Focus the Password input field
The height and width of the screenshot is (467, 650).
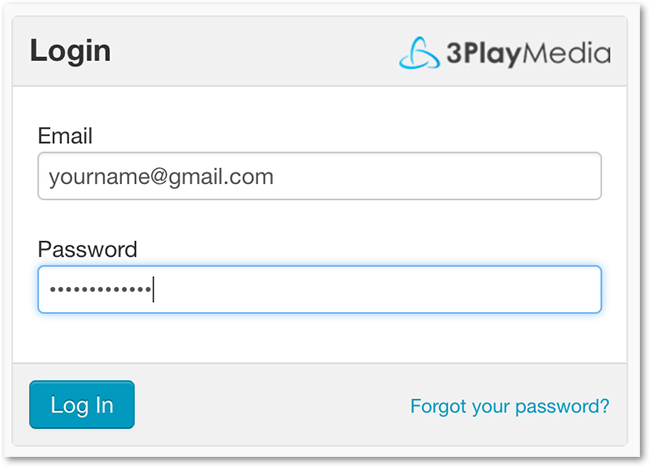click(x=319, y=289)
